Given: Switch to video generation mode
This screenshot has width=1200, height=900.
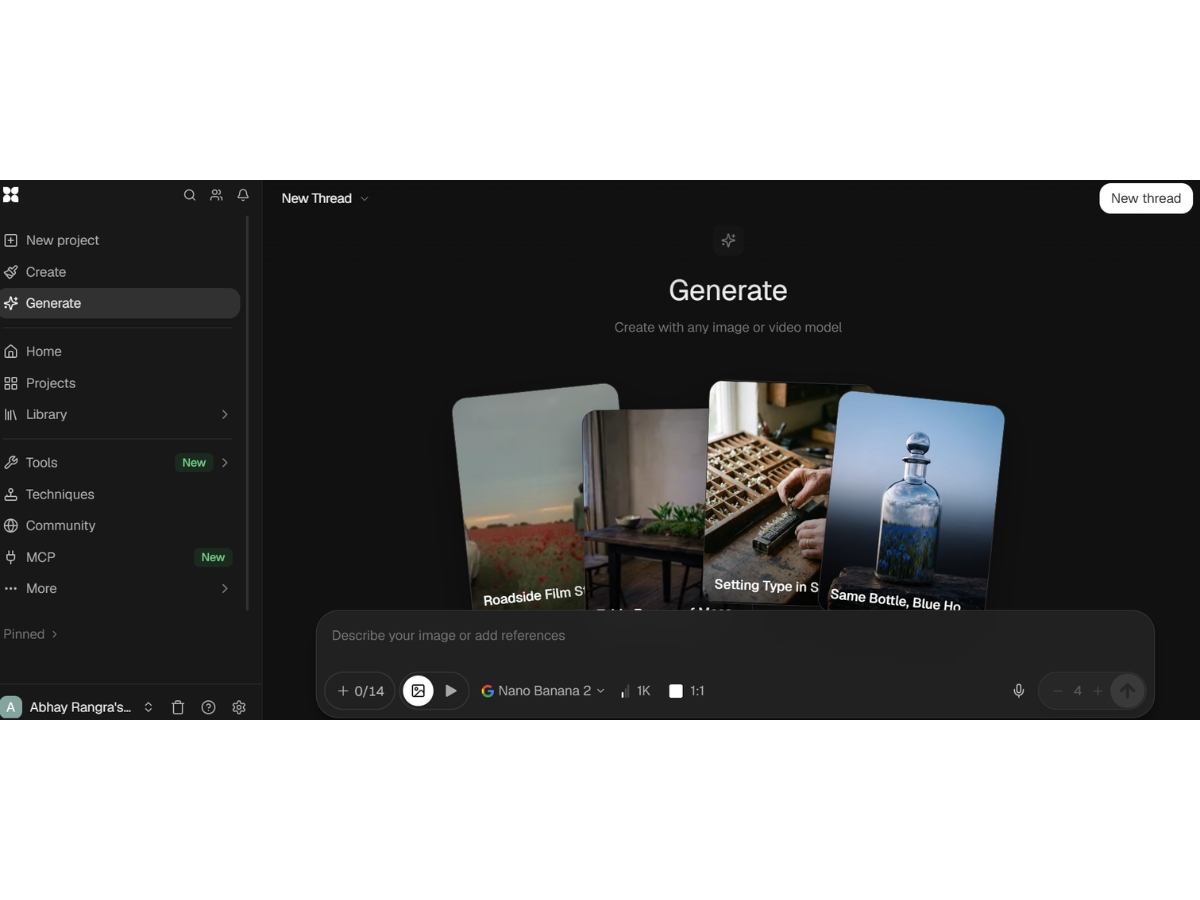Looking at the screenshot, I should point(451,691).
